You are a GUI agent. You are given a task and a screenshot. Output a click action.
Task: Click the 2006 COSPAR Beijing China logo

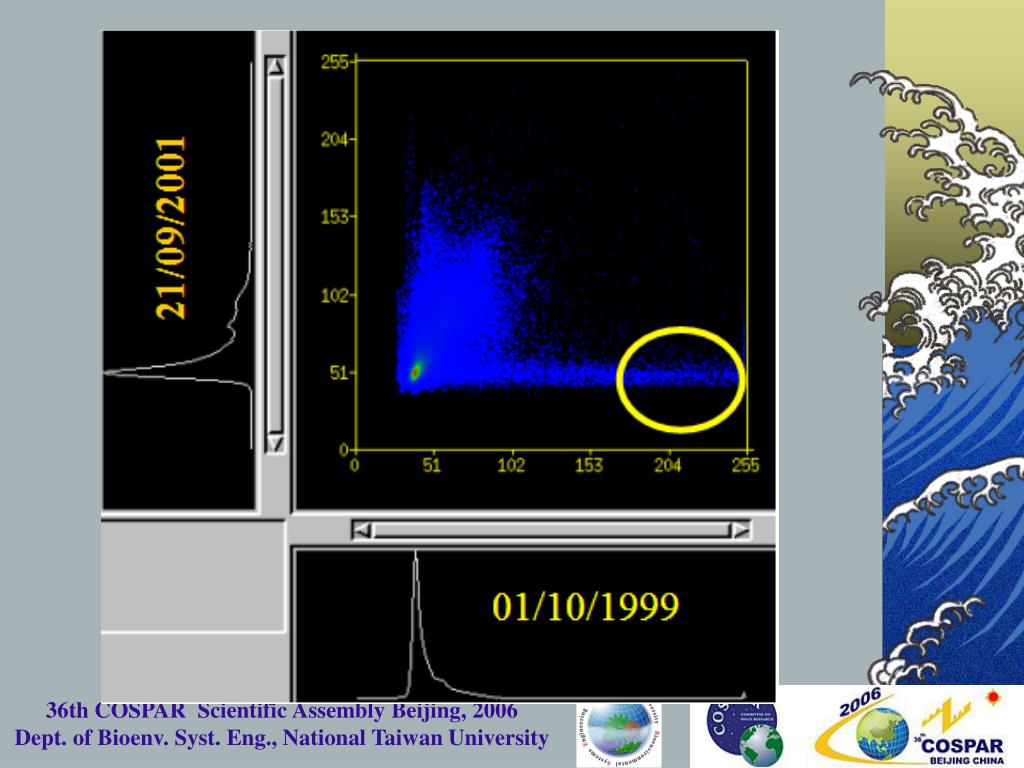pyautogui.click(x=910, y=727)
